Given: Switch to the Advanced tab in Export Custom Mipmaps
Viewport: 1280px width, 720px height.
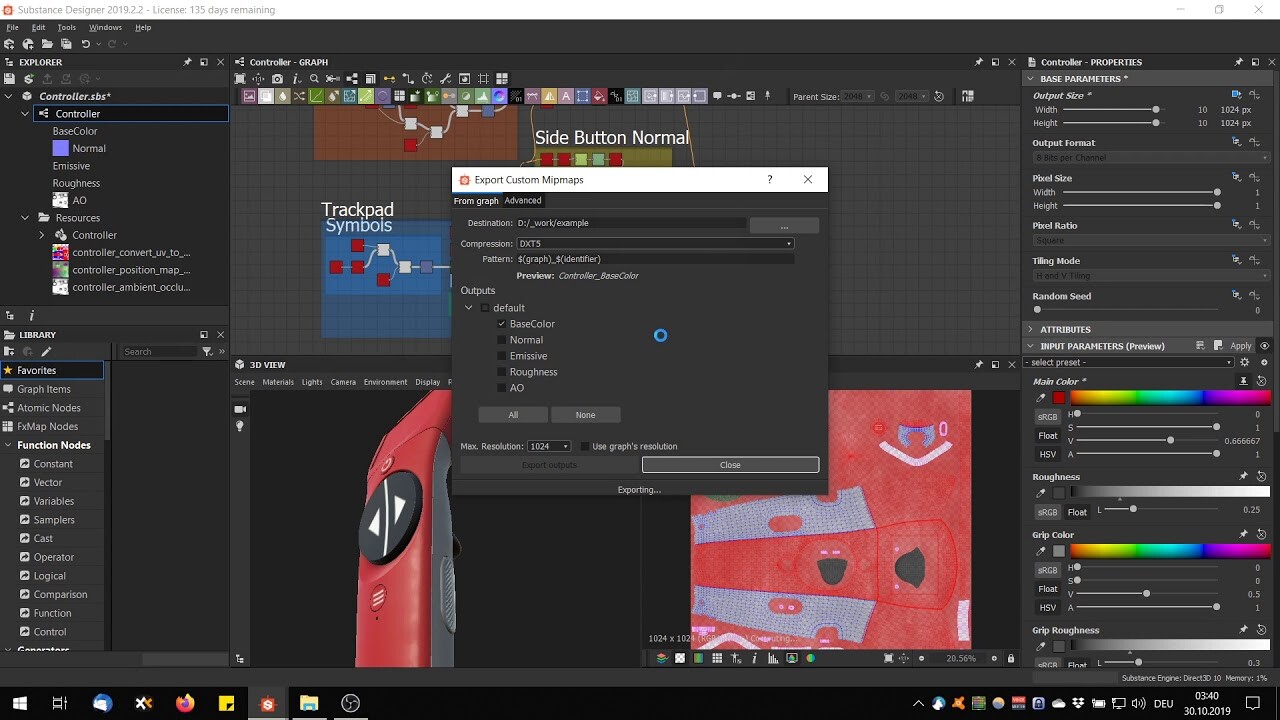Looking at the screenshot, I should [x=522, y=200].
